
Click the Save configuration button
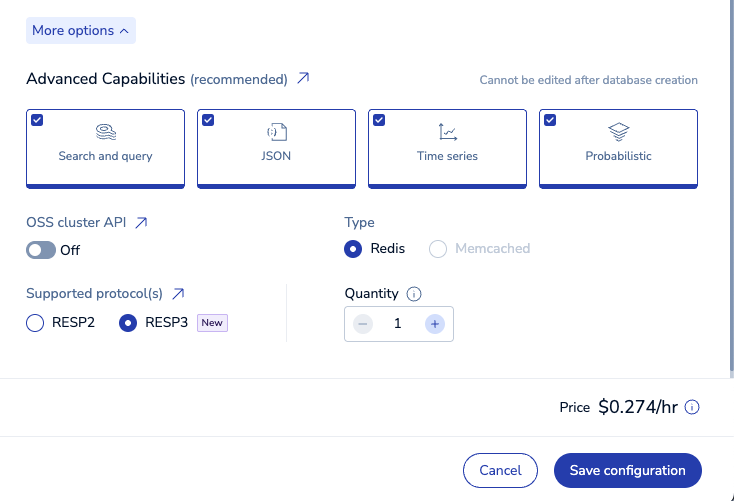pyautogui.click(x=628, y=470)
